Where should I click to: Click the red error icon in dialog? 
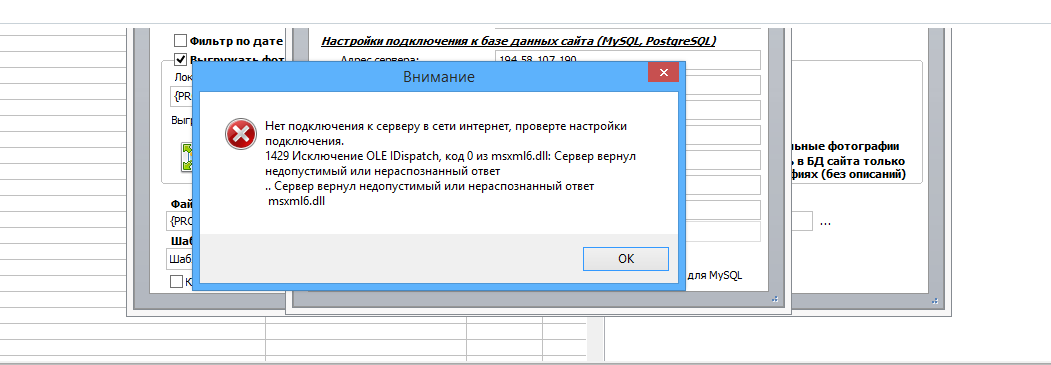(240, 135)
